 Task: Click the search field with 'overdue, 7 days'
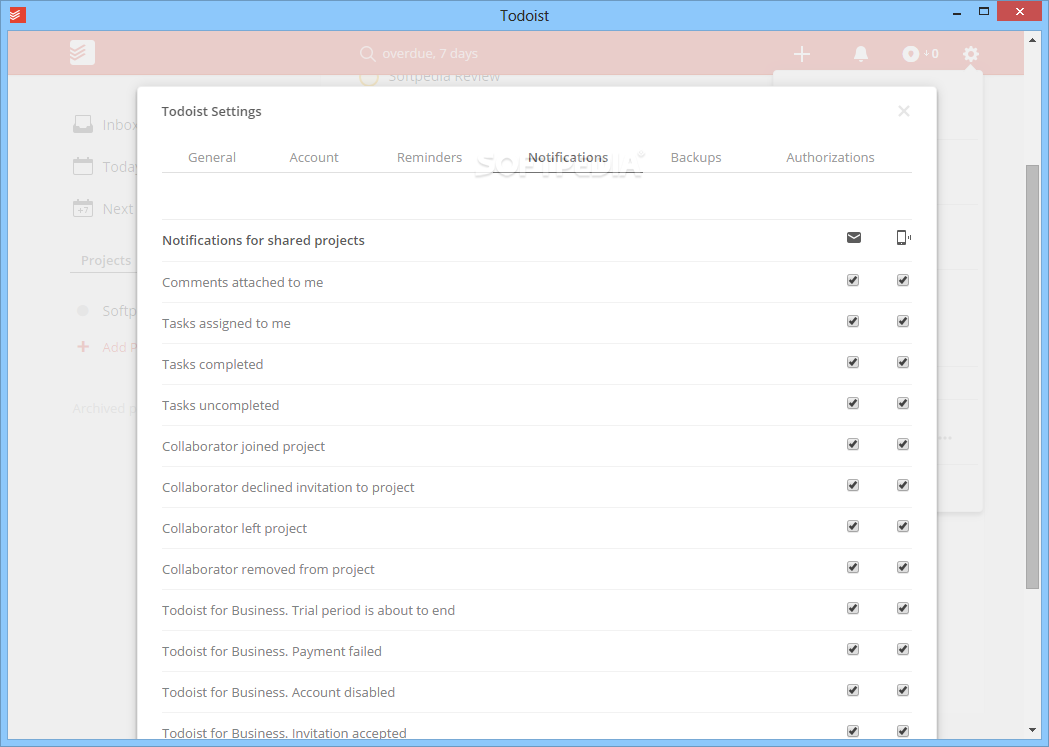tap(430, 54)
